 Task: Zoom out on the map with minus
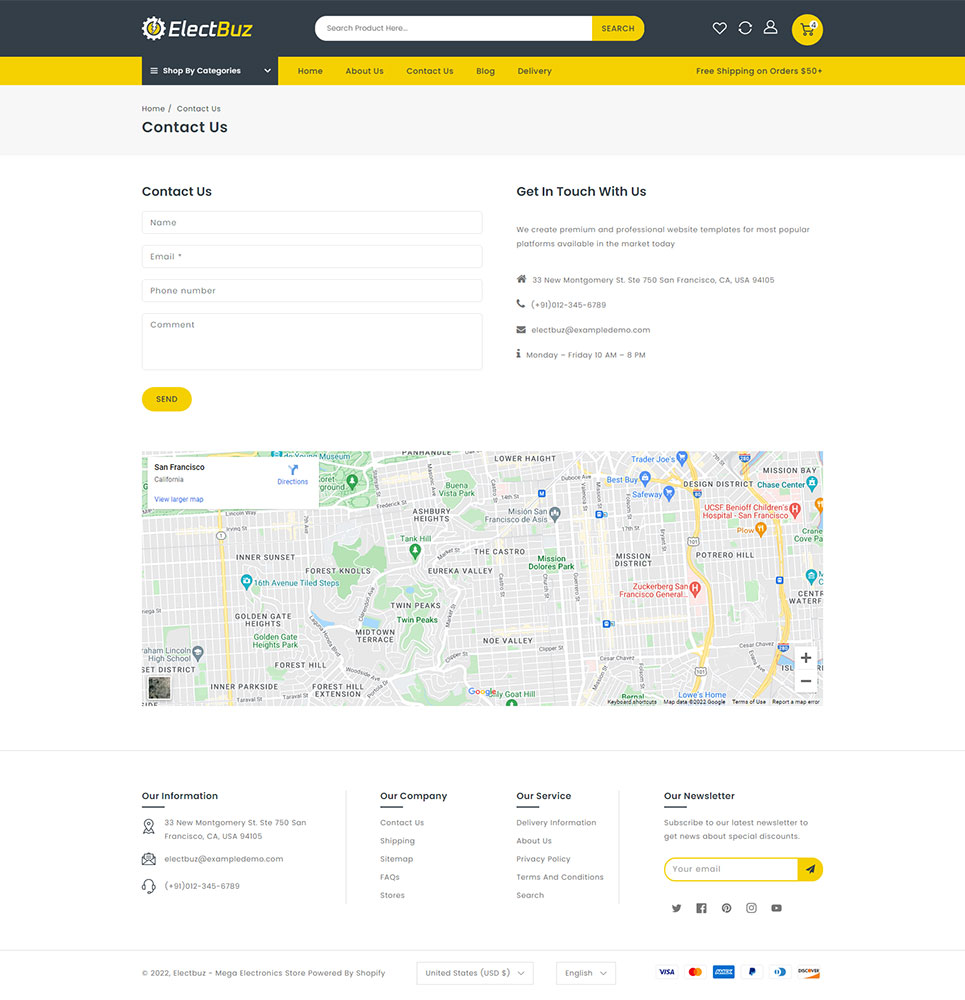[806, 681]
